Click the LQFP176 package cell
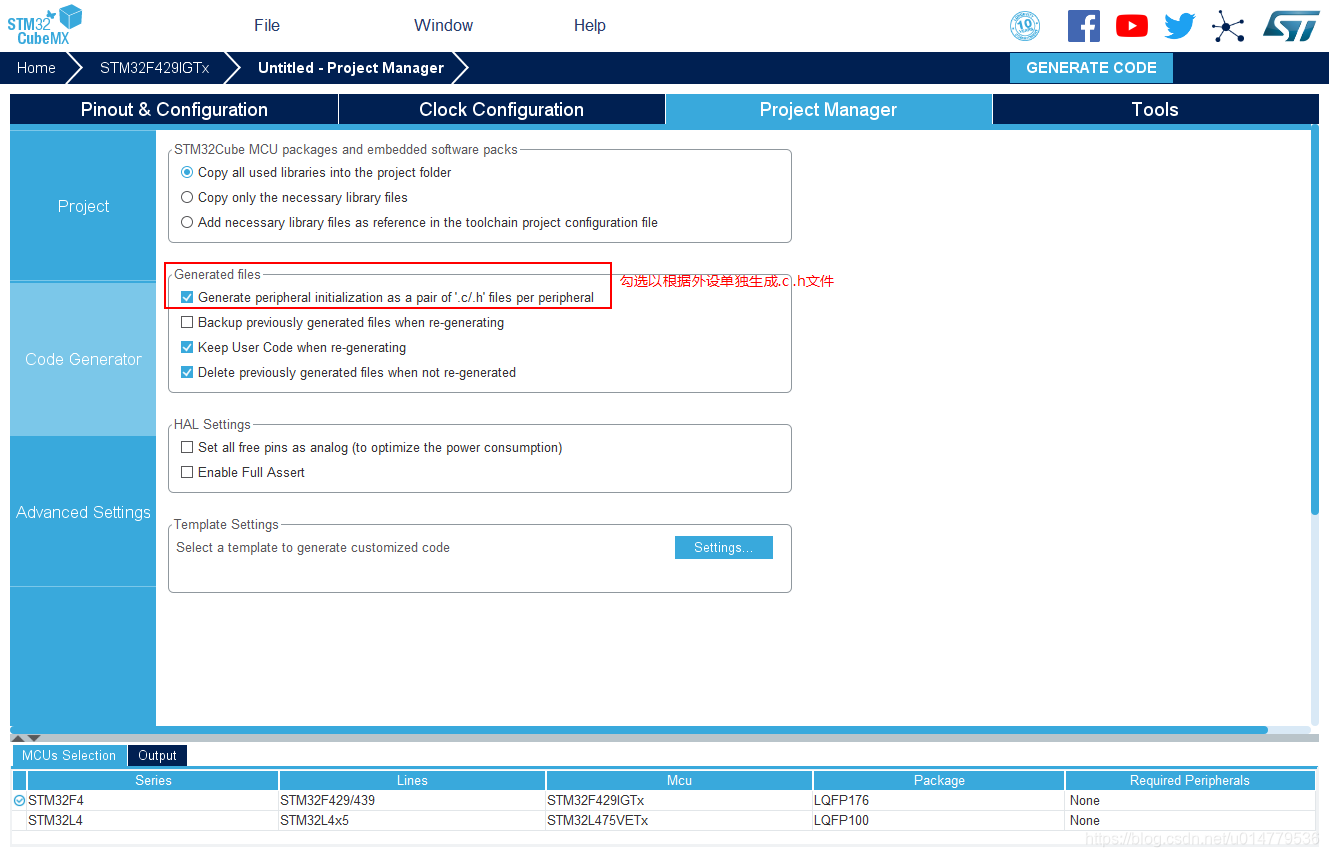The image size is (1329, 857). click(x=939, y=800)
